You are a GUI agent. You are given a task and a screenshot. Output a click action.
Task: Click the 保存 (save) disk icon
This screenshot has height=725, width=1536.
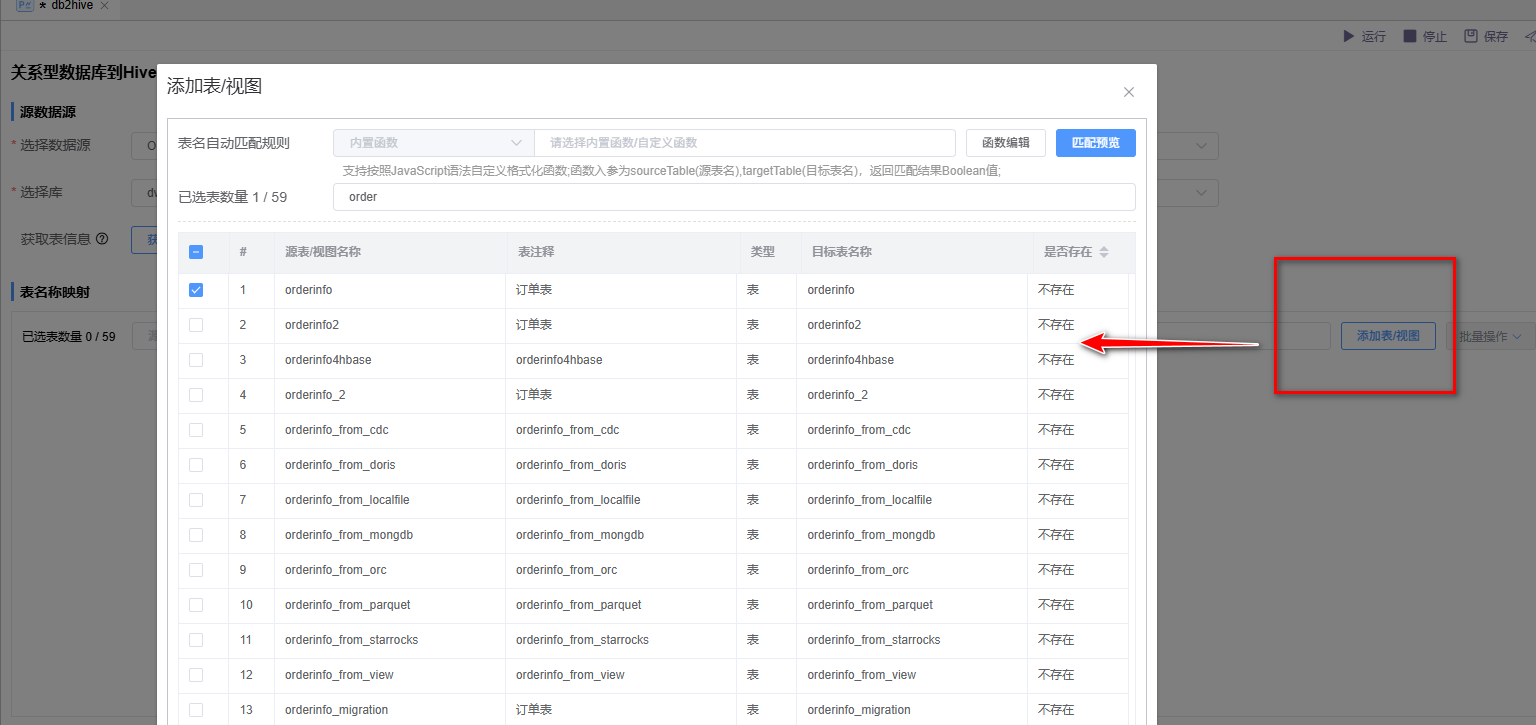tap(1471, 36)
